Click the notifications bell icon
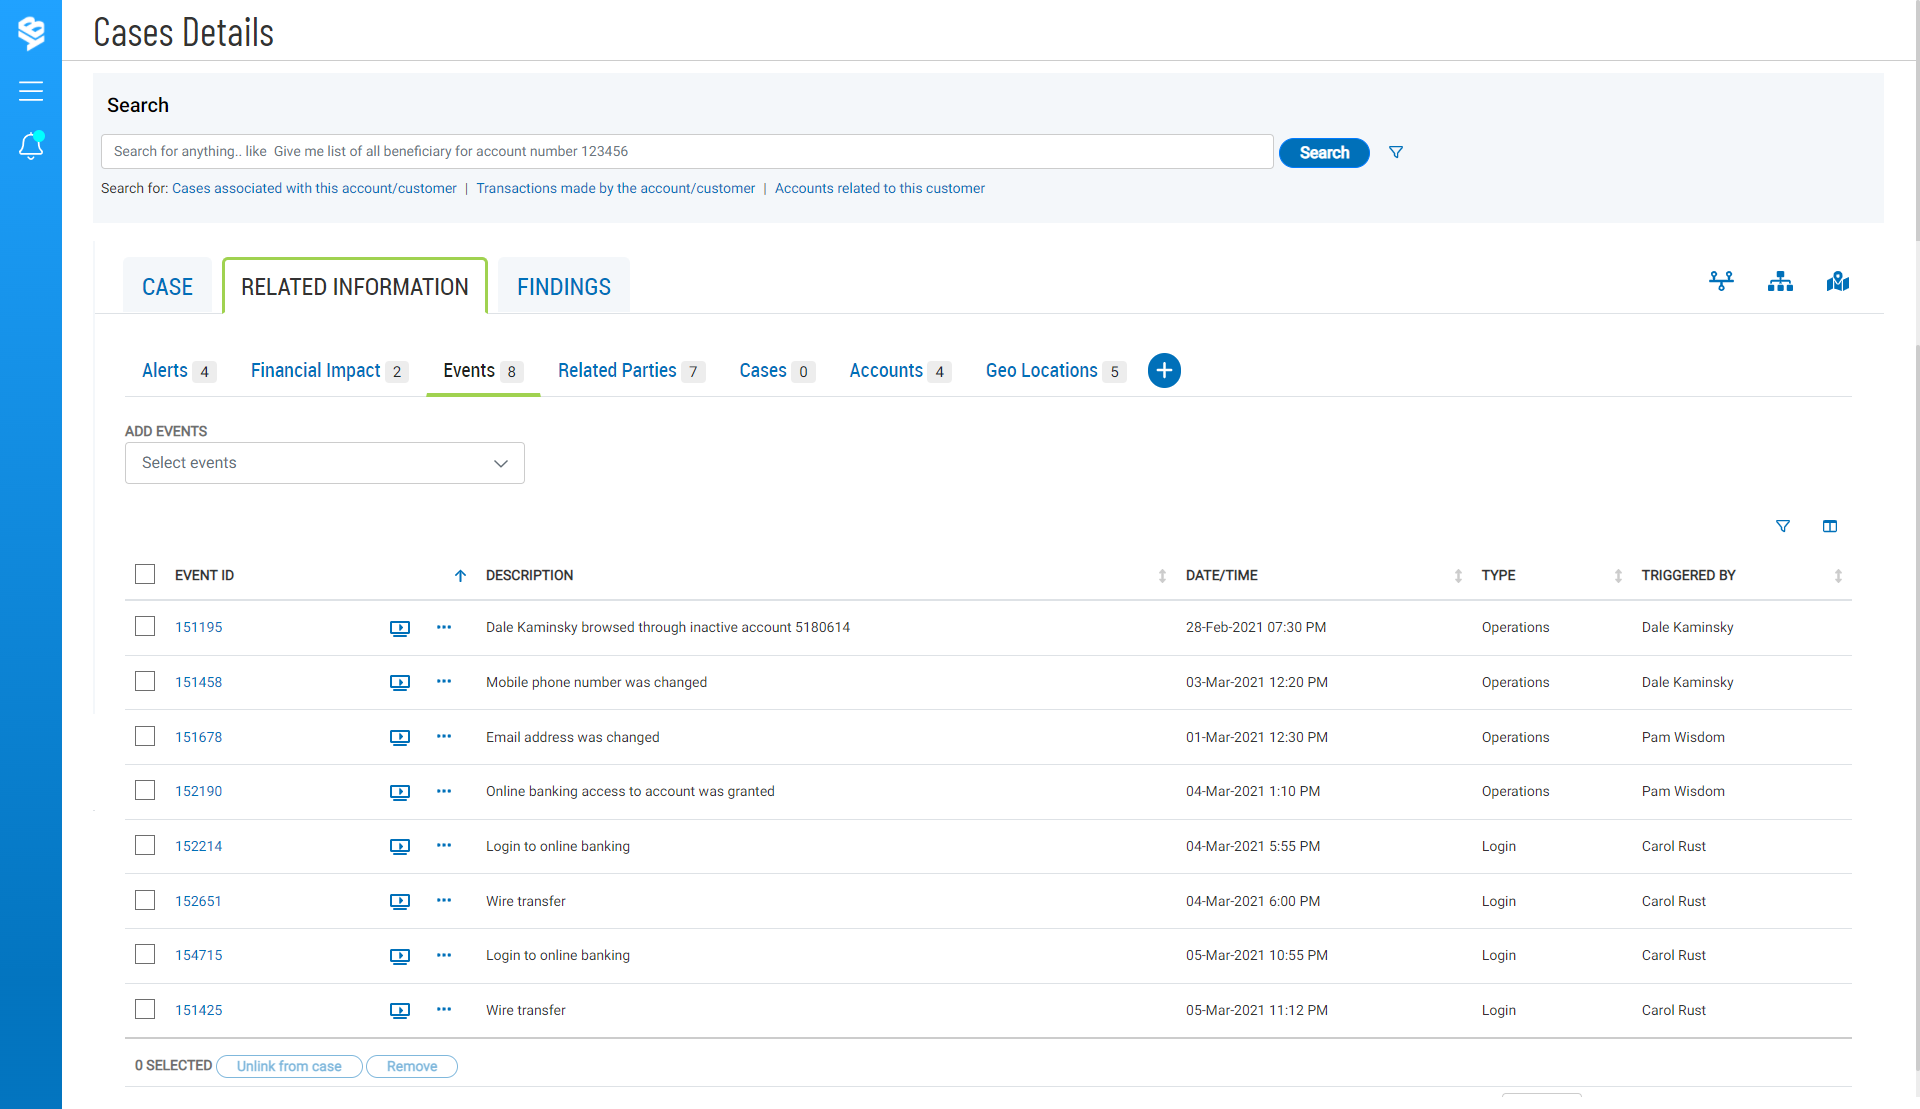 click(x=31, y=146)
